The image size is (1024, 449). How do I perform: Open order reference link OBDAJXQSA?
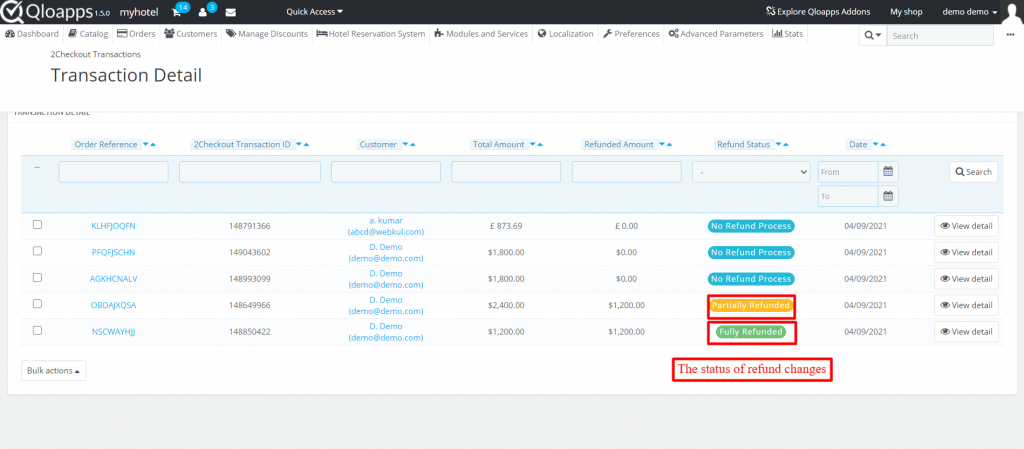point(114,305)
